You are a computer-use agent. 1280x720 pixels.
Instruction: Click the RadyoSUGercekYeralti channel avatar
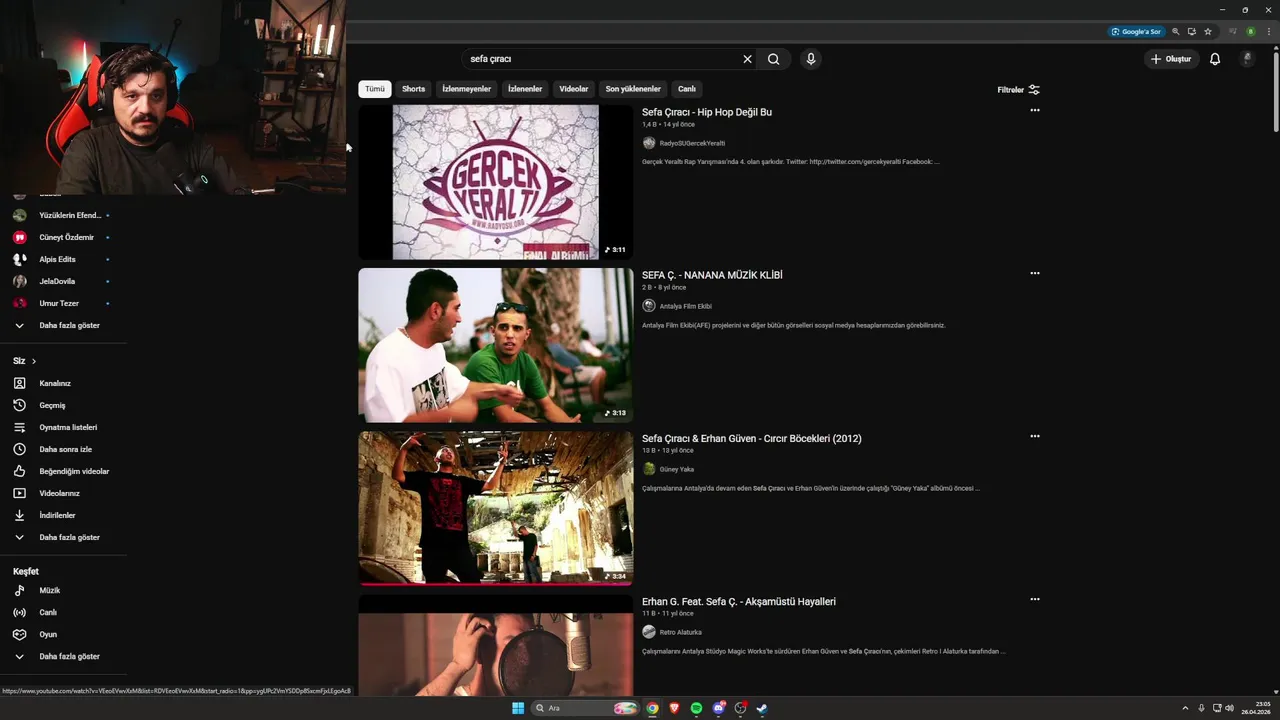click(x=649, y=143)
